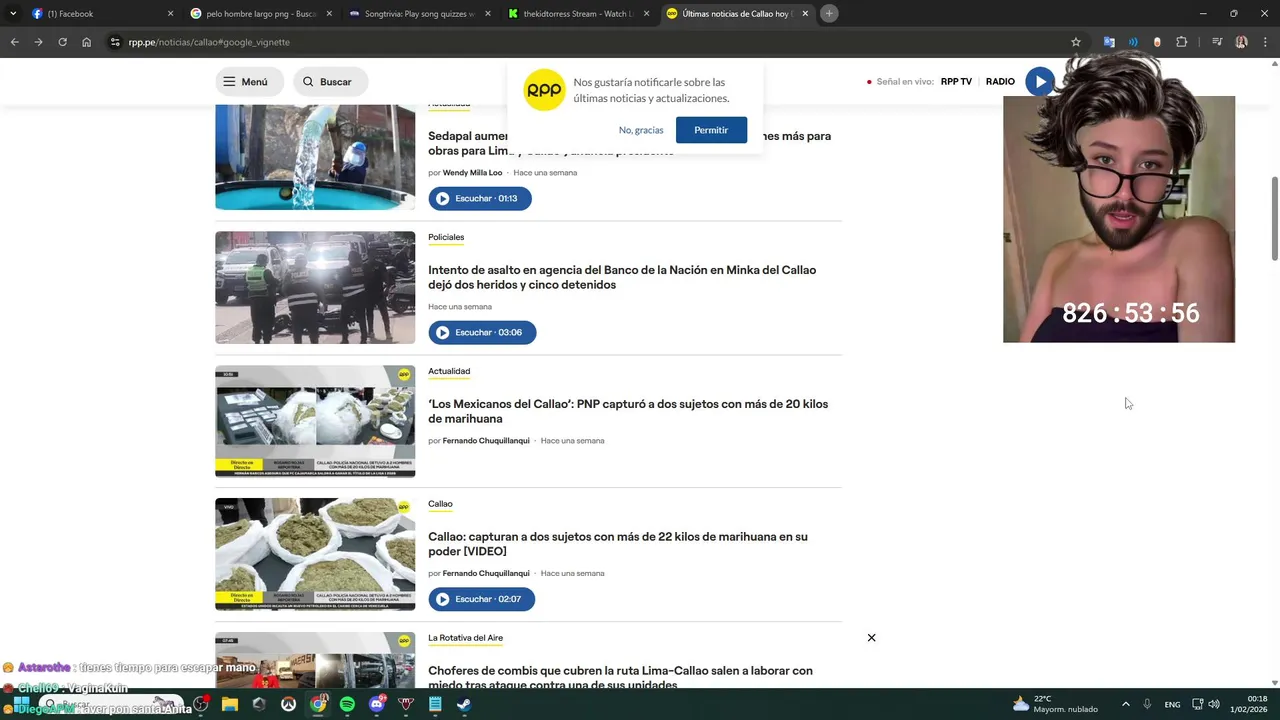
Task: Open Fernando Chuquillanqui under Los Mexicanos article
Action: [486, 441]
